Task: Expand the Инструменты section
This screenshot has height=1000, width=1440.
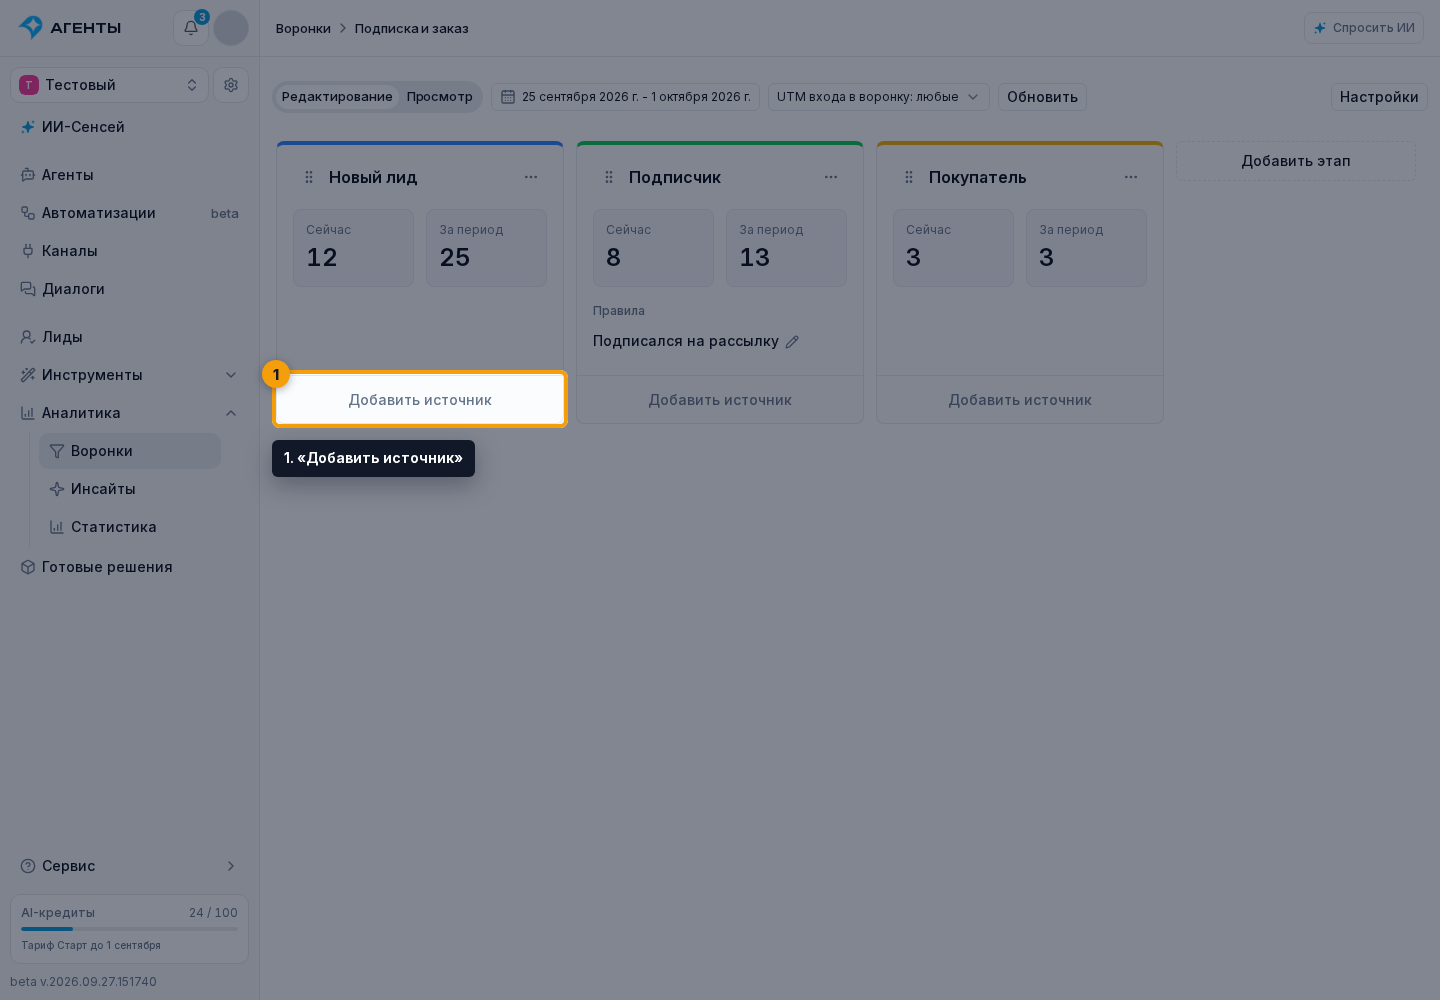Action: coord(129,375)
